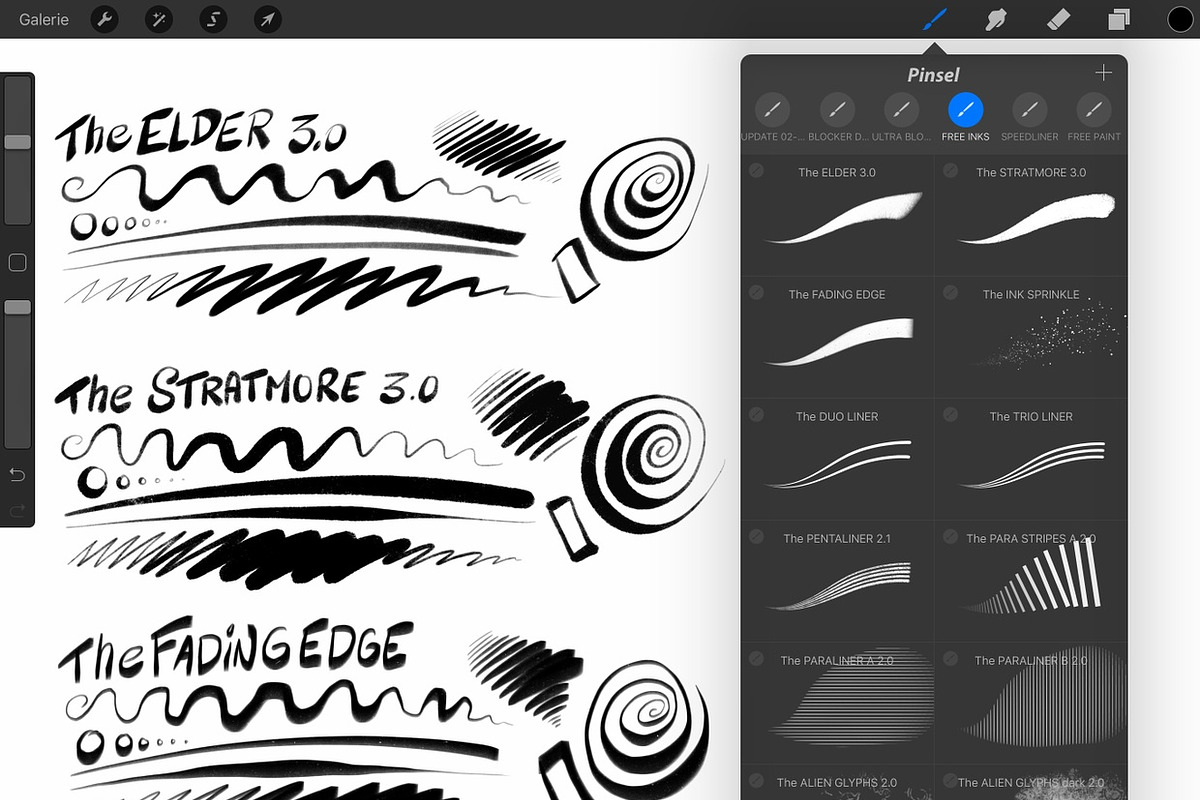1200x800 pixels.
Task: Tick the check circle on PARALINER A 2.0
Action: coord(756,658)
